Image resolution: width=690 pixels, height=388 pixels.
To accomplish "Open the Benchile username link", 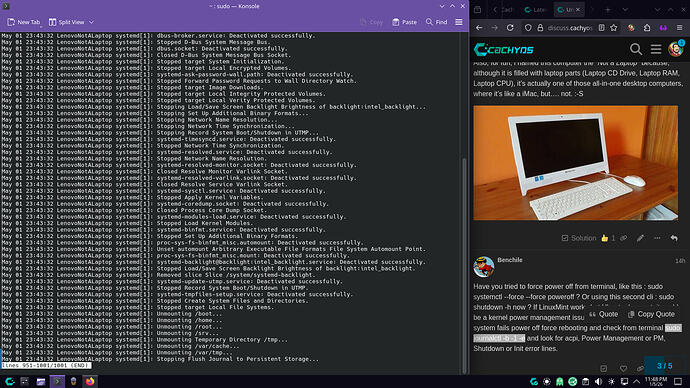I will 510,260.
